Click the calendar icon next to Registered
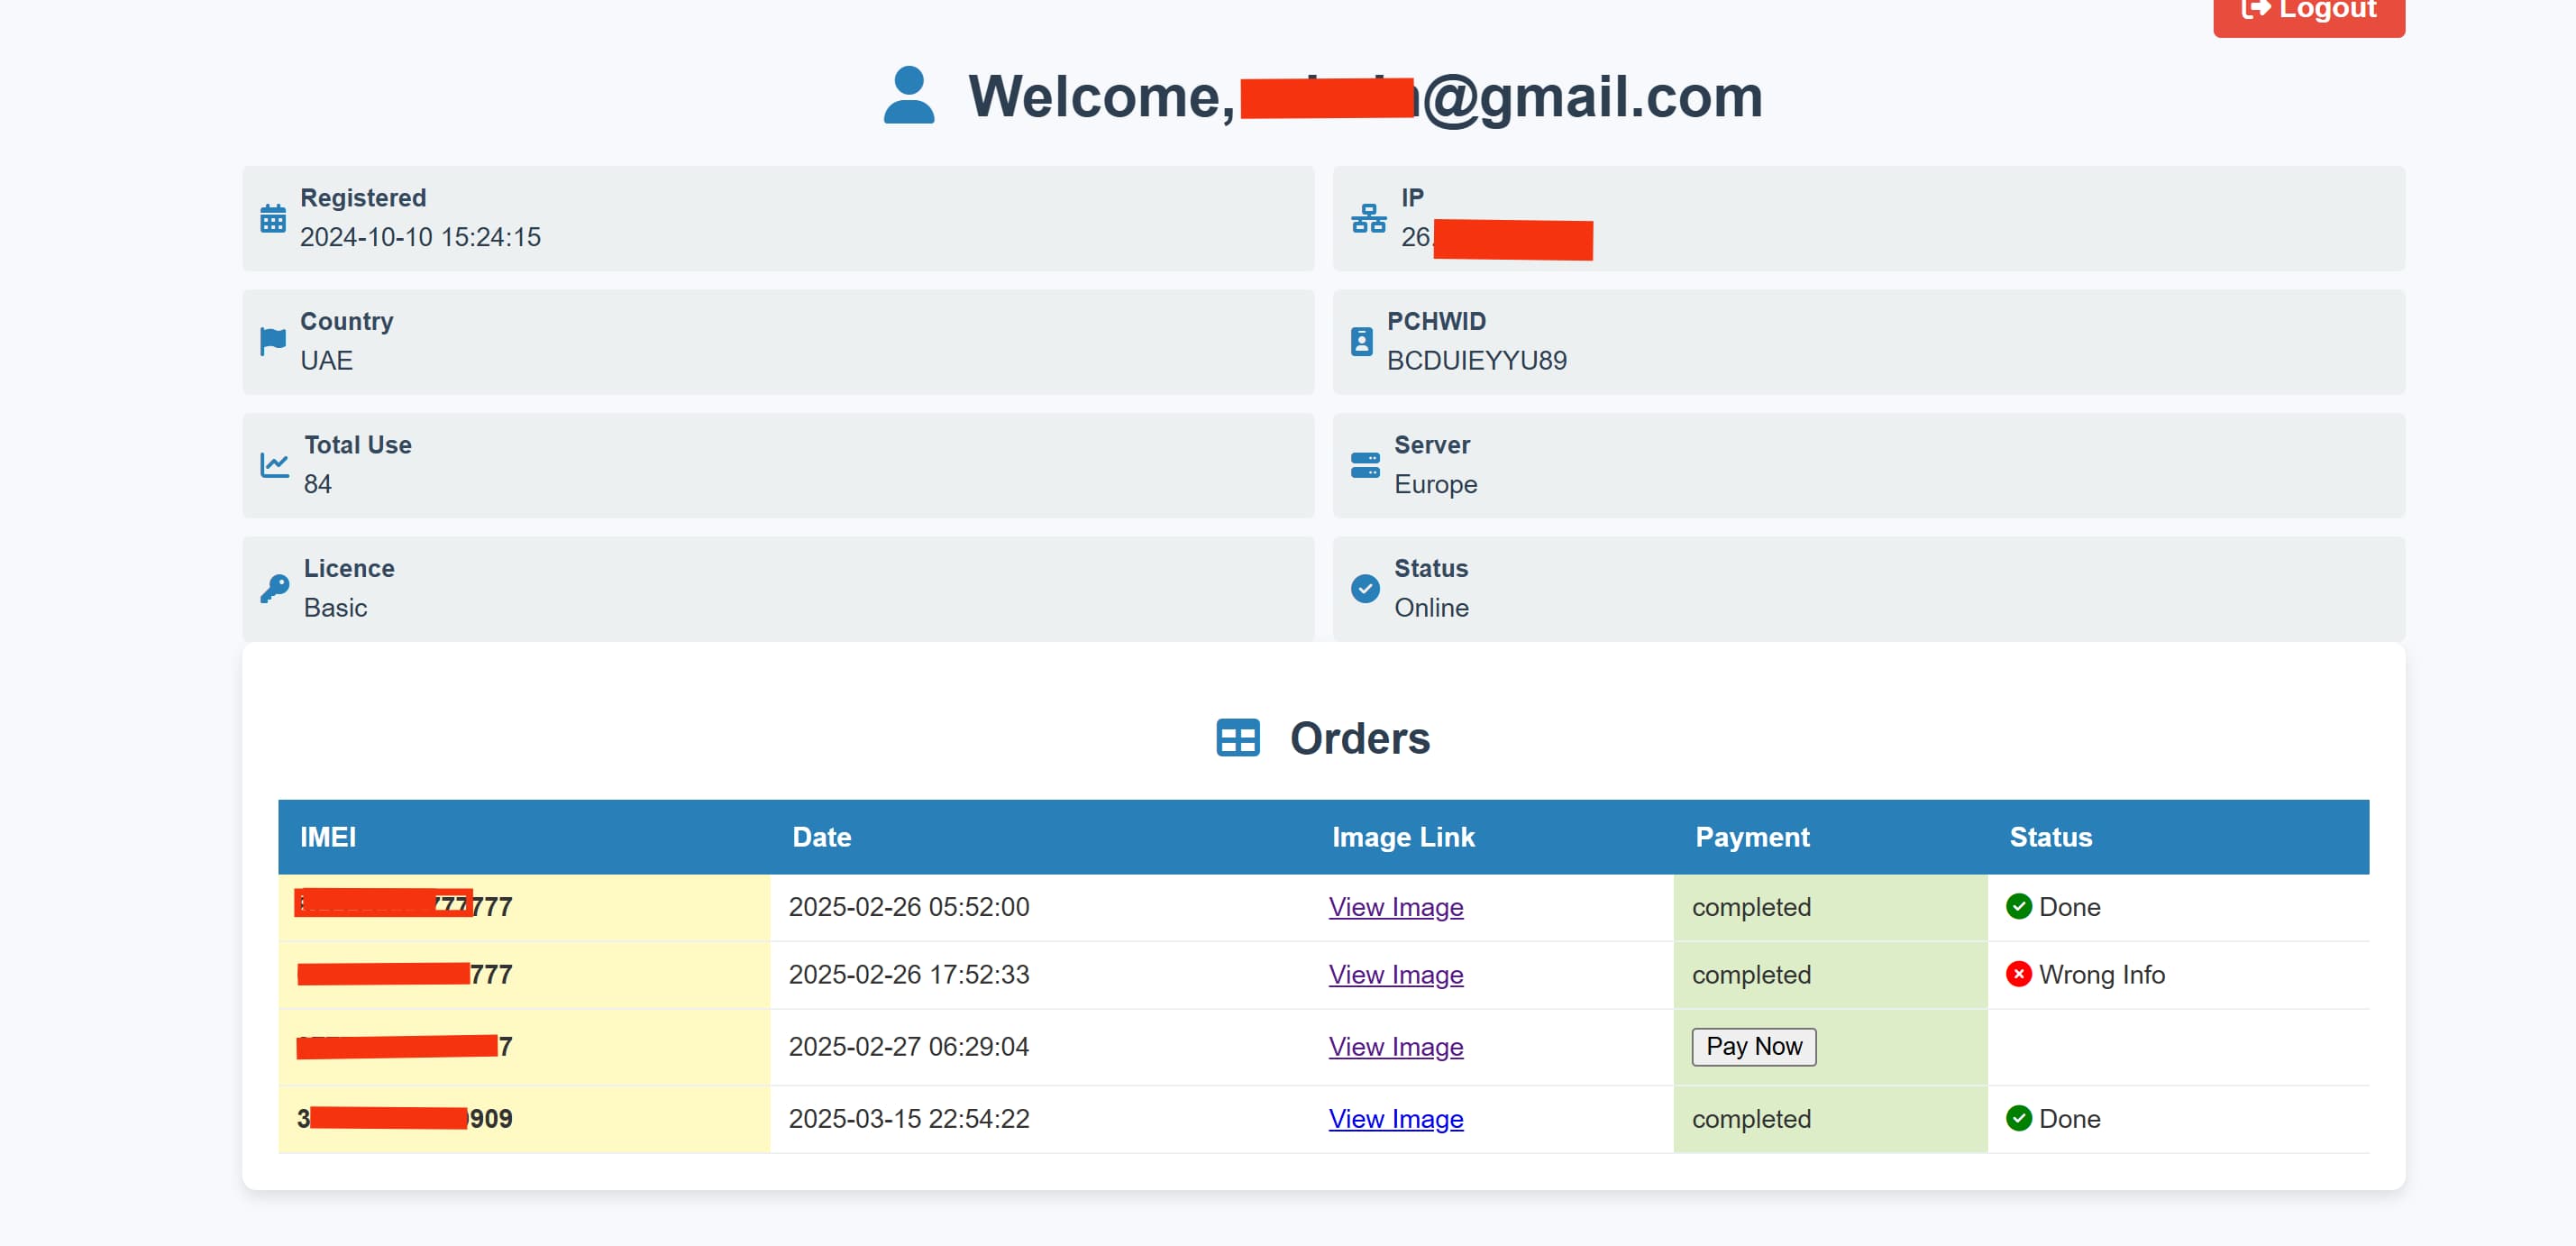This screenshot has height=1246, width=2576. (x=272, y=218)
